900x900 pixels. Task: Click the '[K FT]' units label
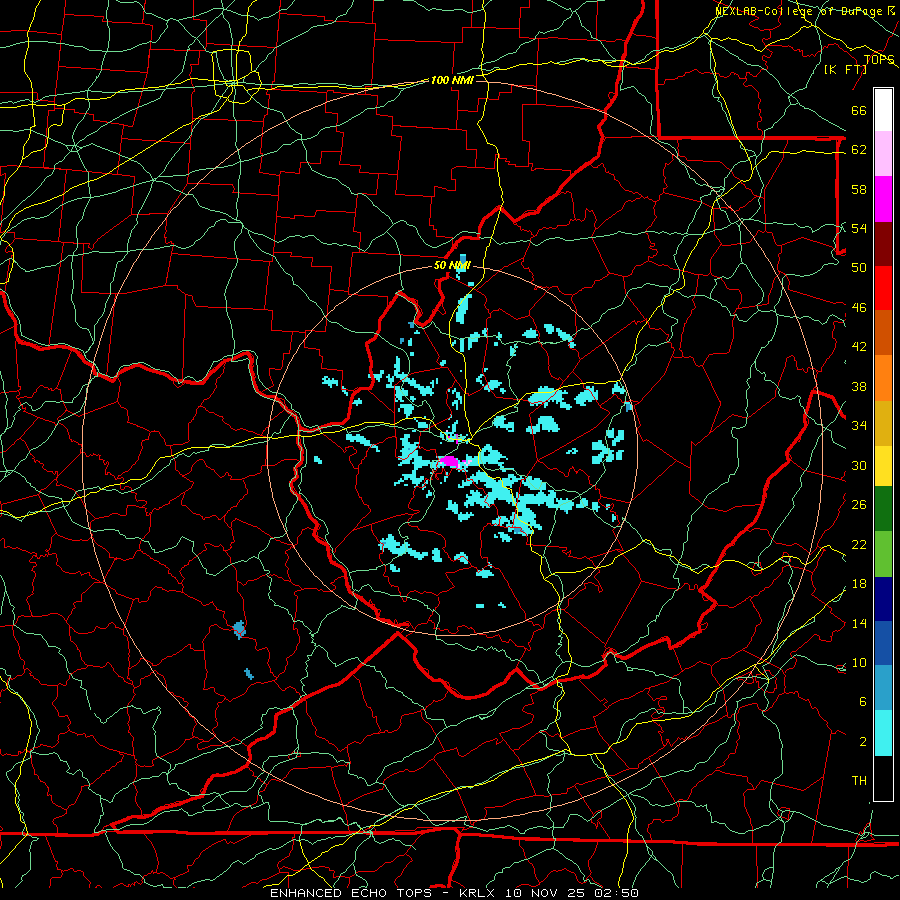pos(845,69)
